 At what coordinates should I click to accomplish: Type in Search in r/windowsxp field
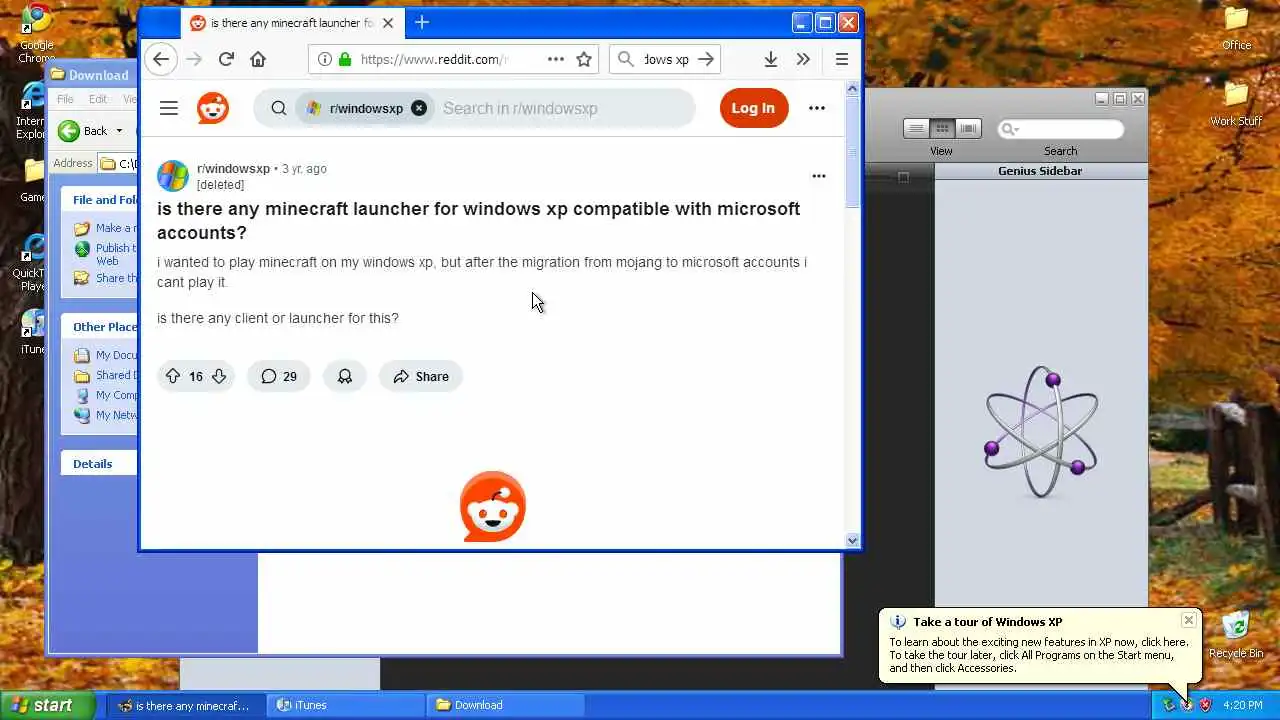[x=562, y=108]
